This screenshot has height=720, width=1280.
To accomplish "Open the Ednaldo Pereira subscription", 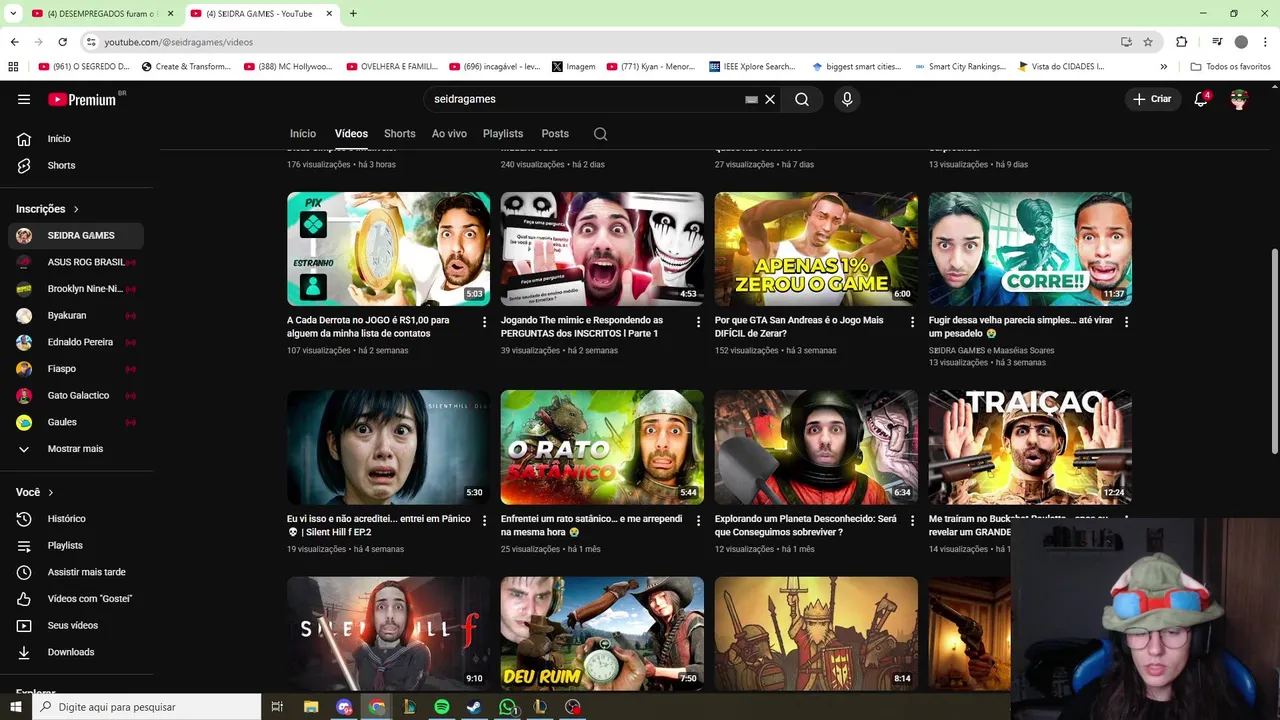I will [x=76, y=342].
